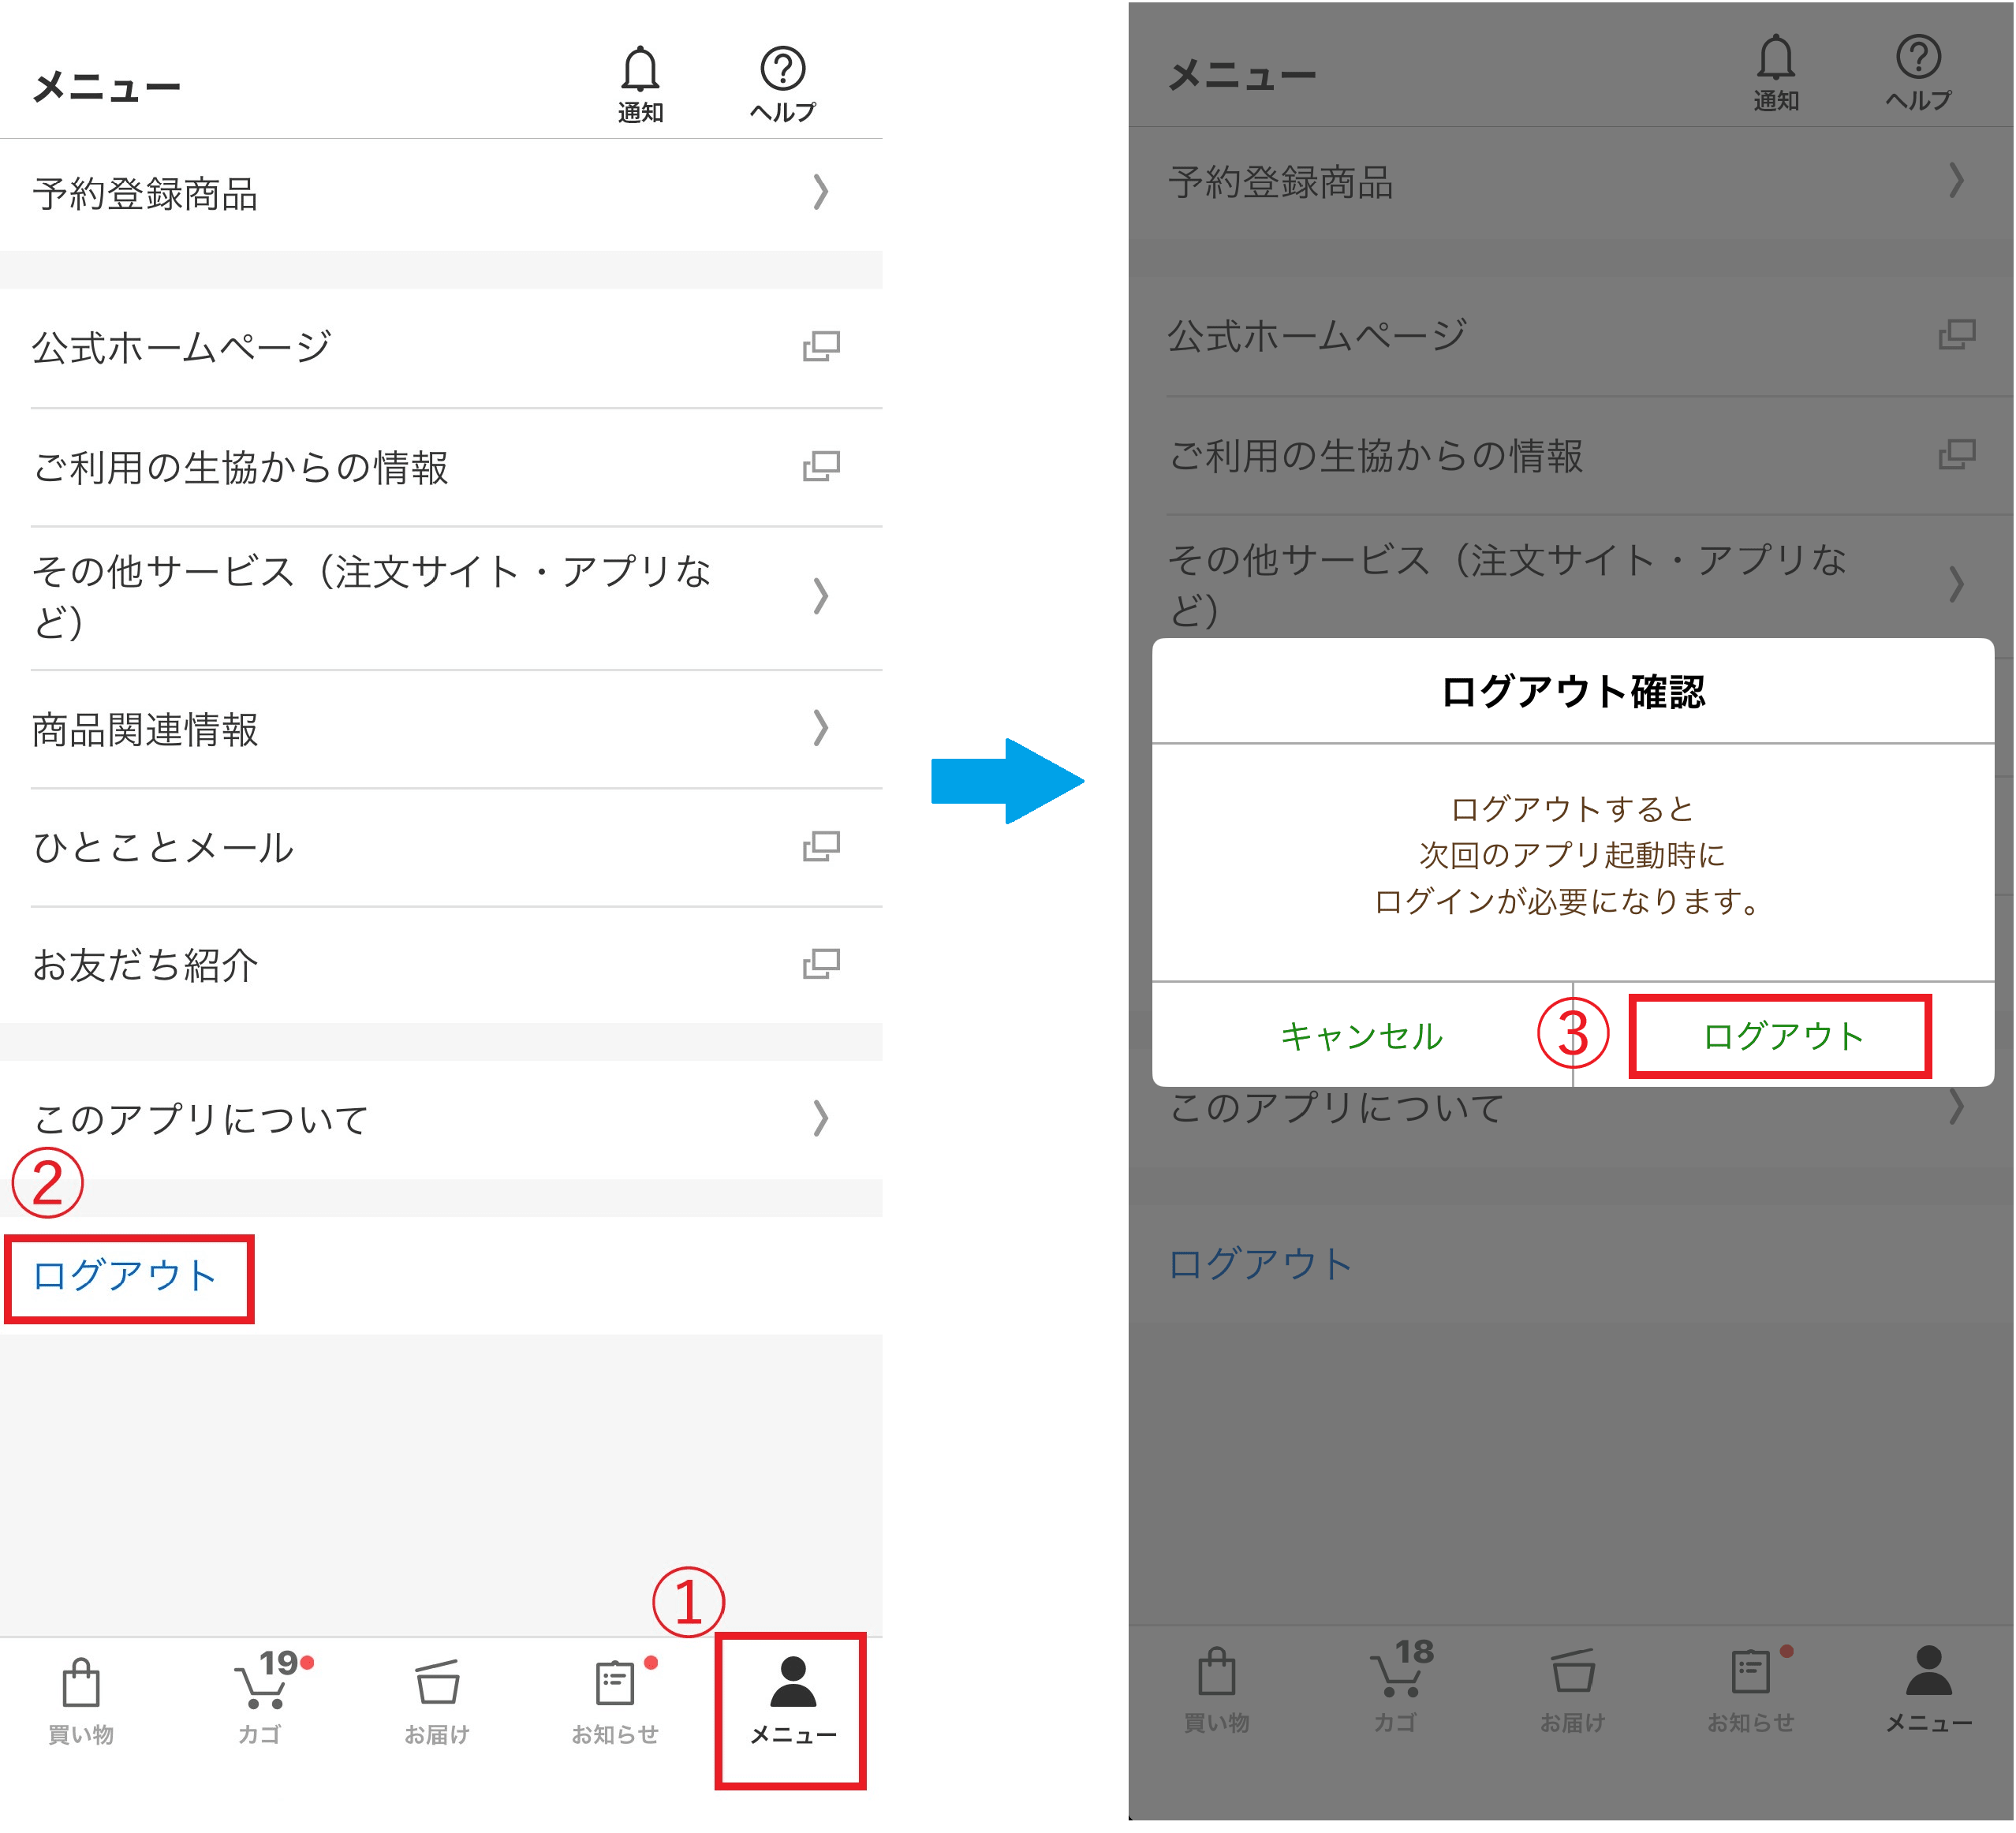This screenshot has height=1833, width=2016.
Task: Click ログアウト確認 dialog title
Action: tap(1572, 691)
